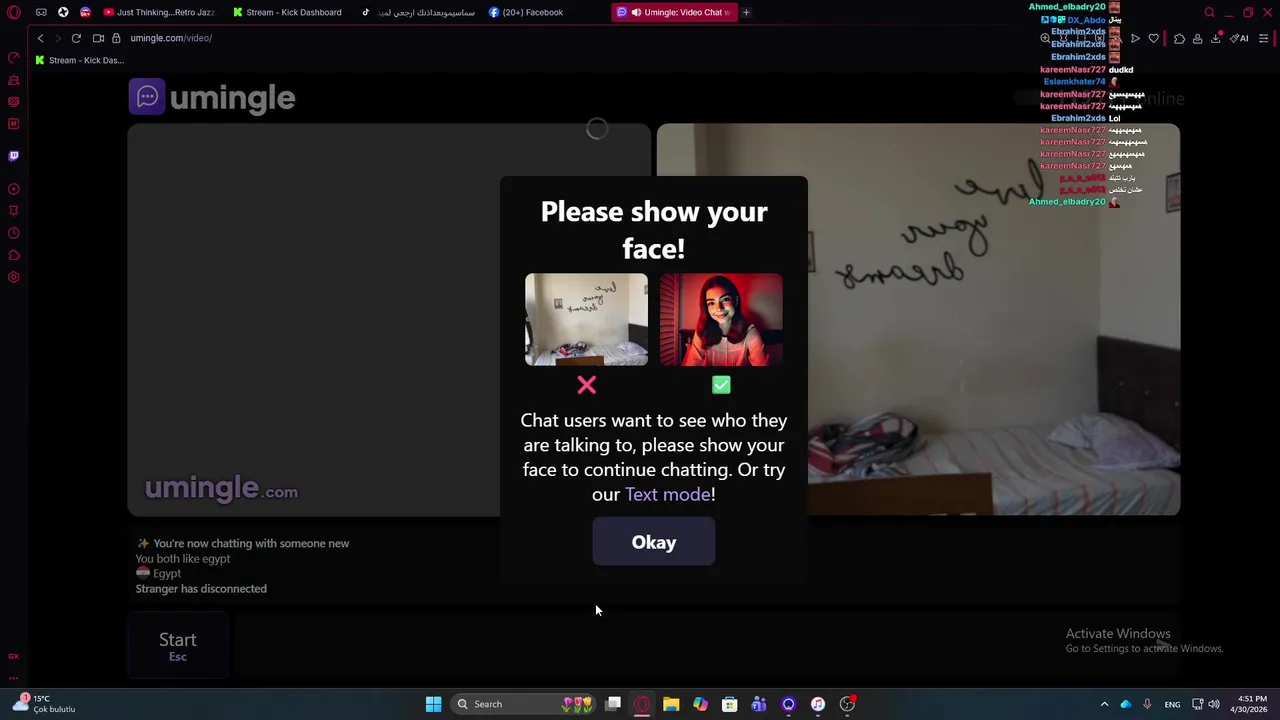Click the profile account icon in toolbar
The height and width of the screenshot is (720, 1280).
pyautogui.click(x=1197, y=38)
